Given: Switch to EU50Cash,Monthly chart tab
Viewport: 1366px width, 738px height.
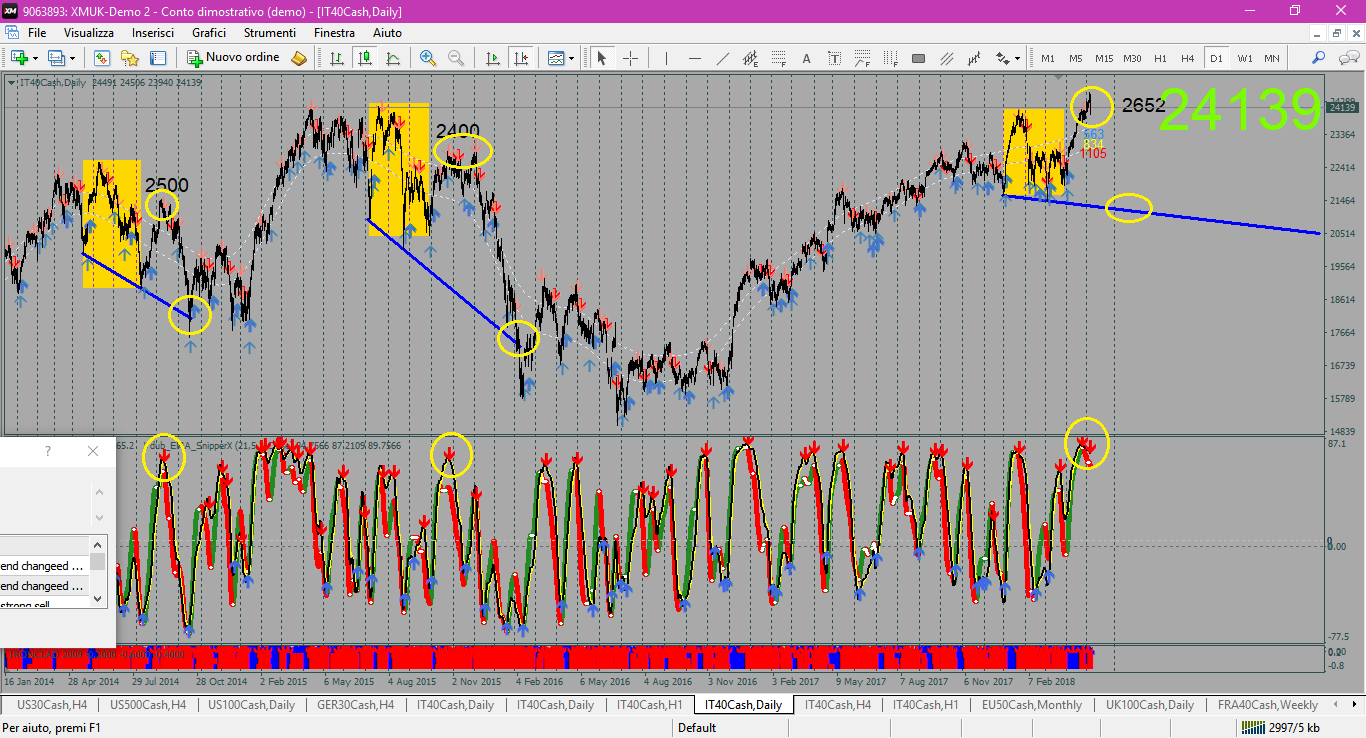Looking at the screenshot, I should (x=1032, y=705).
